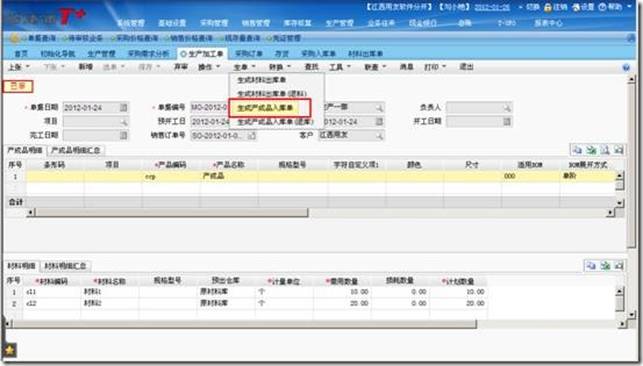Expand the 上张 dropdown arrow
The image size is (643, 366).
[x=28, y=66]
